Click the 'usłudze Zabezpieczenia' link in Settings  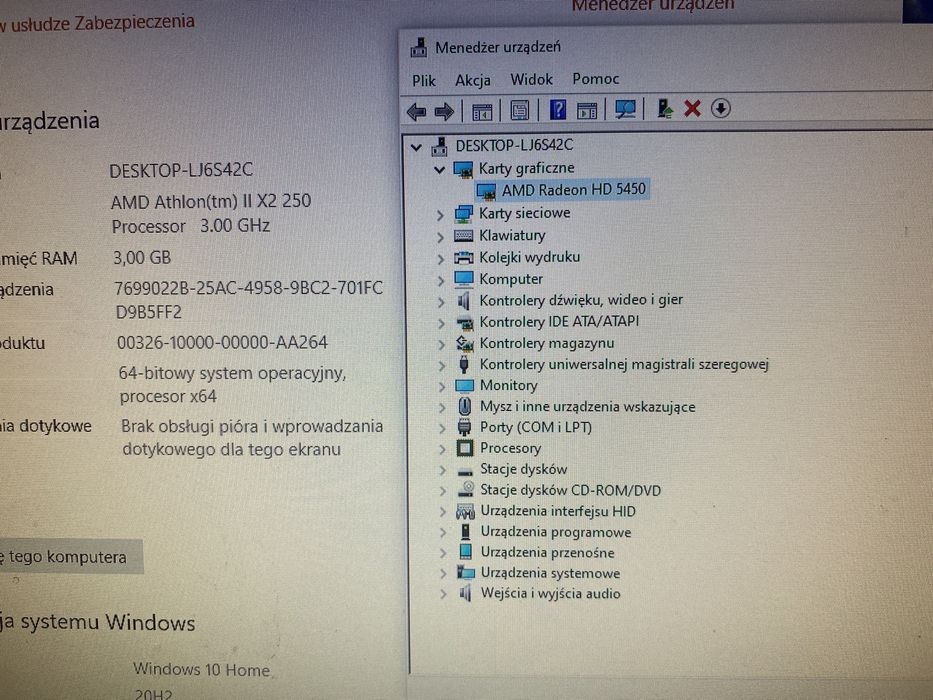point(103,23)
